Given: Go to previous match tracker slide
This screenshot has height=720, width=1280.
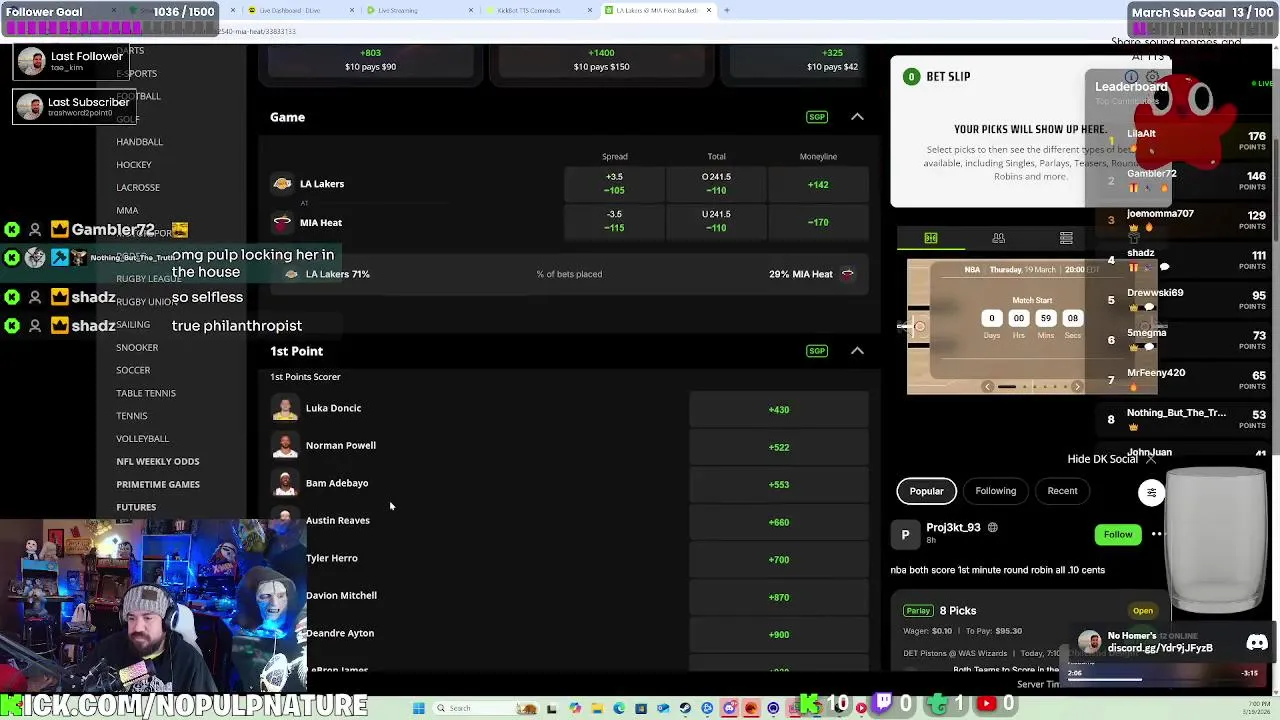Looking at the screenshot, I should coord(988,387).
